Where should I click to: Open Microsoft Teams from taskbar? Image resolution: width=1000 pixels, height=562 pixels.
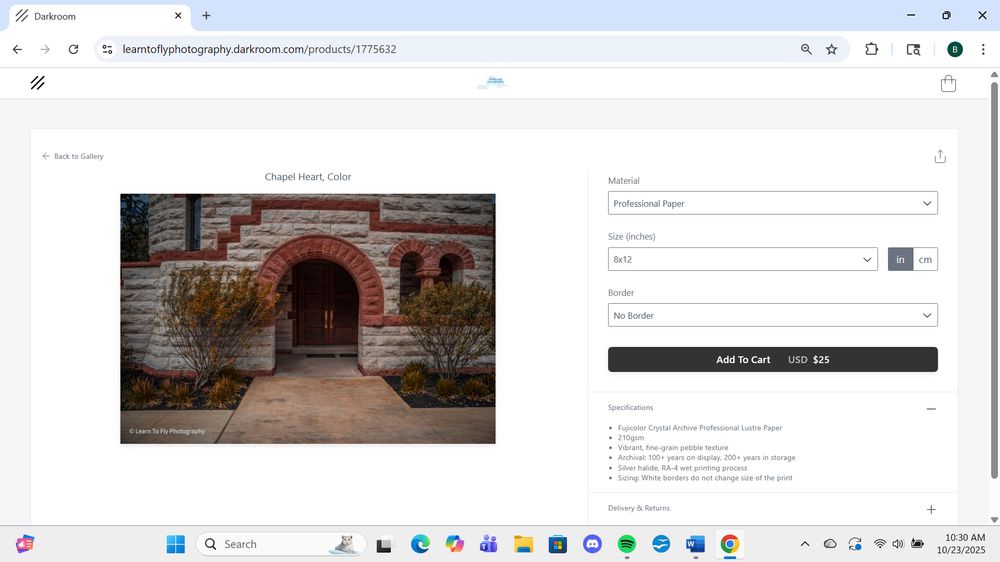point(489,544)
